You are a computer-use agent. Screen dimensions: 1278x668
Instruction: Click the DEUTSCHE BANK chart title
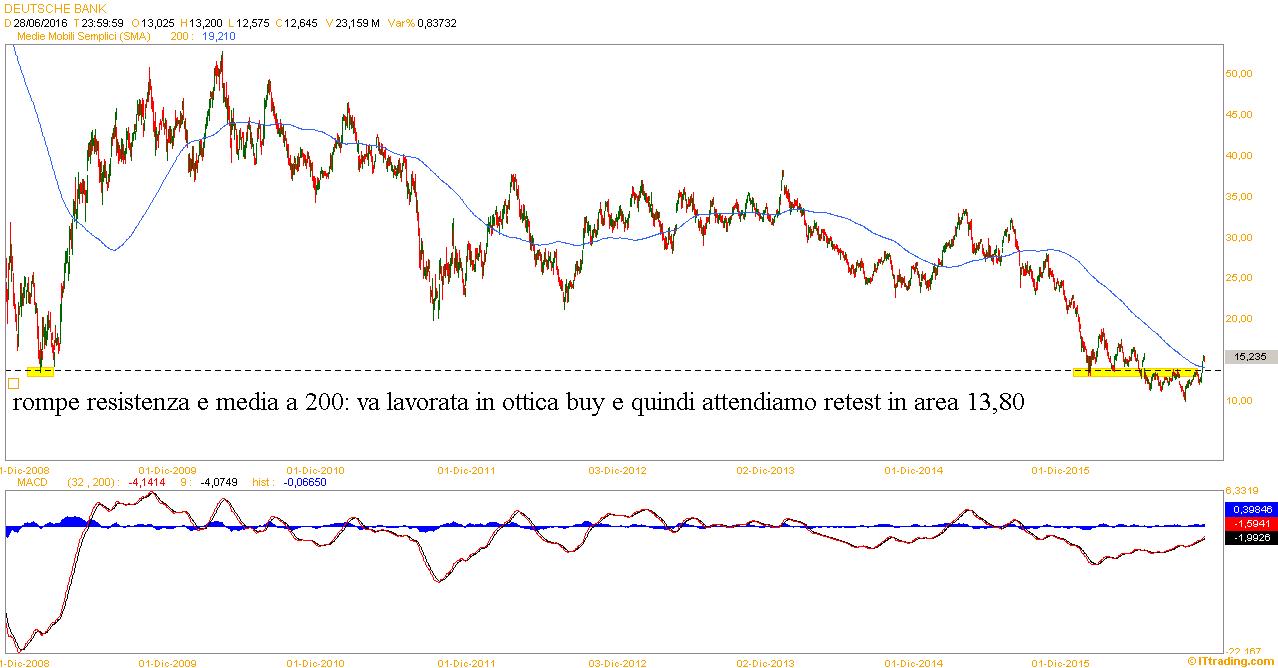pyautogui.click(x=55, y=8)
